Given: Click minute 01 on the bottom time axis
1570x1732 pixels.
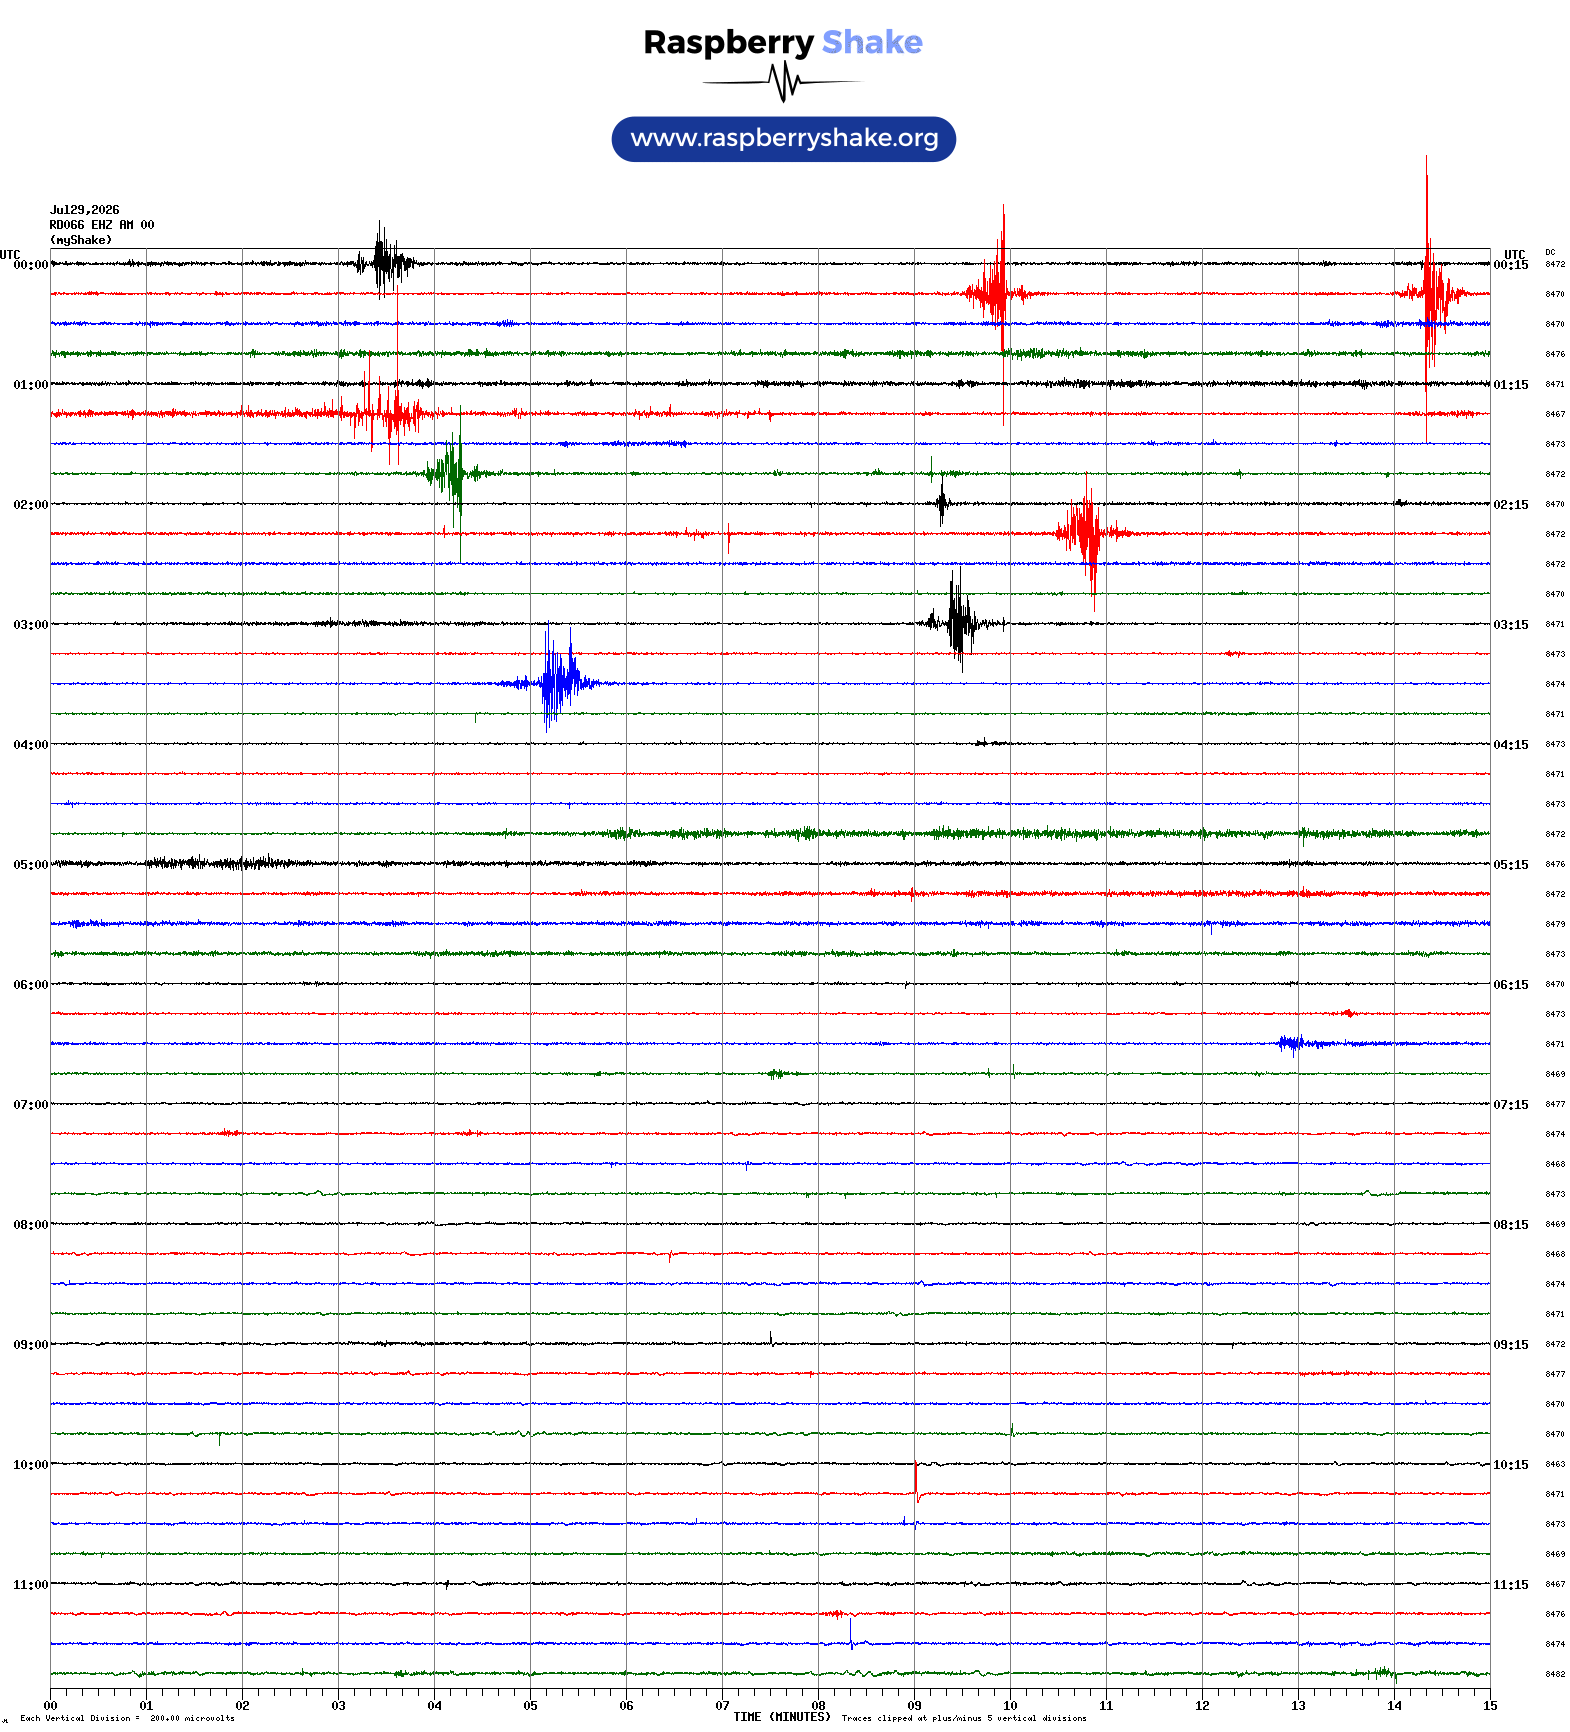Looking at the screenshot, I should click(x=146, y=1706).
